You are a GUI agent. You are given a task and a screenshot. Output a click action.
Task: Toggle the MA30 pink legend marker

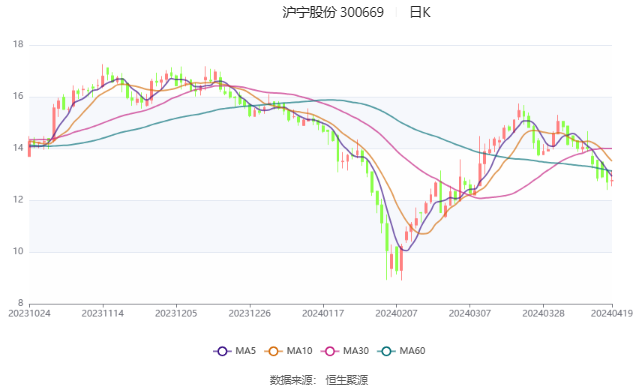pos(330,351)
